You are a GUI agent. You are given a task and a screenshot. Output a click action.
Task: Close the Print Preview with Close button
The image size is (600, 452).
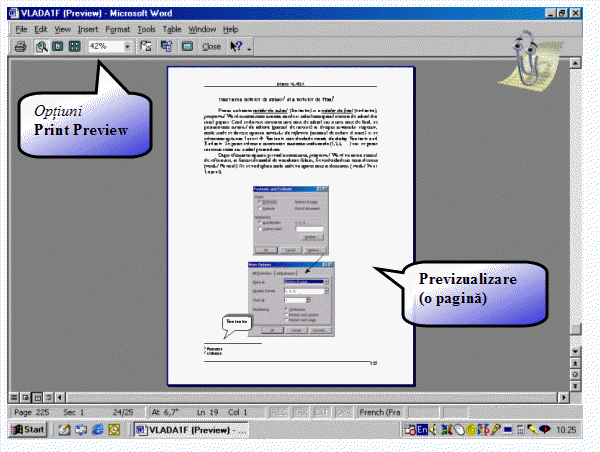[212, 47]
